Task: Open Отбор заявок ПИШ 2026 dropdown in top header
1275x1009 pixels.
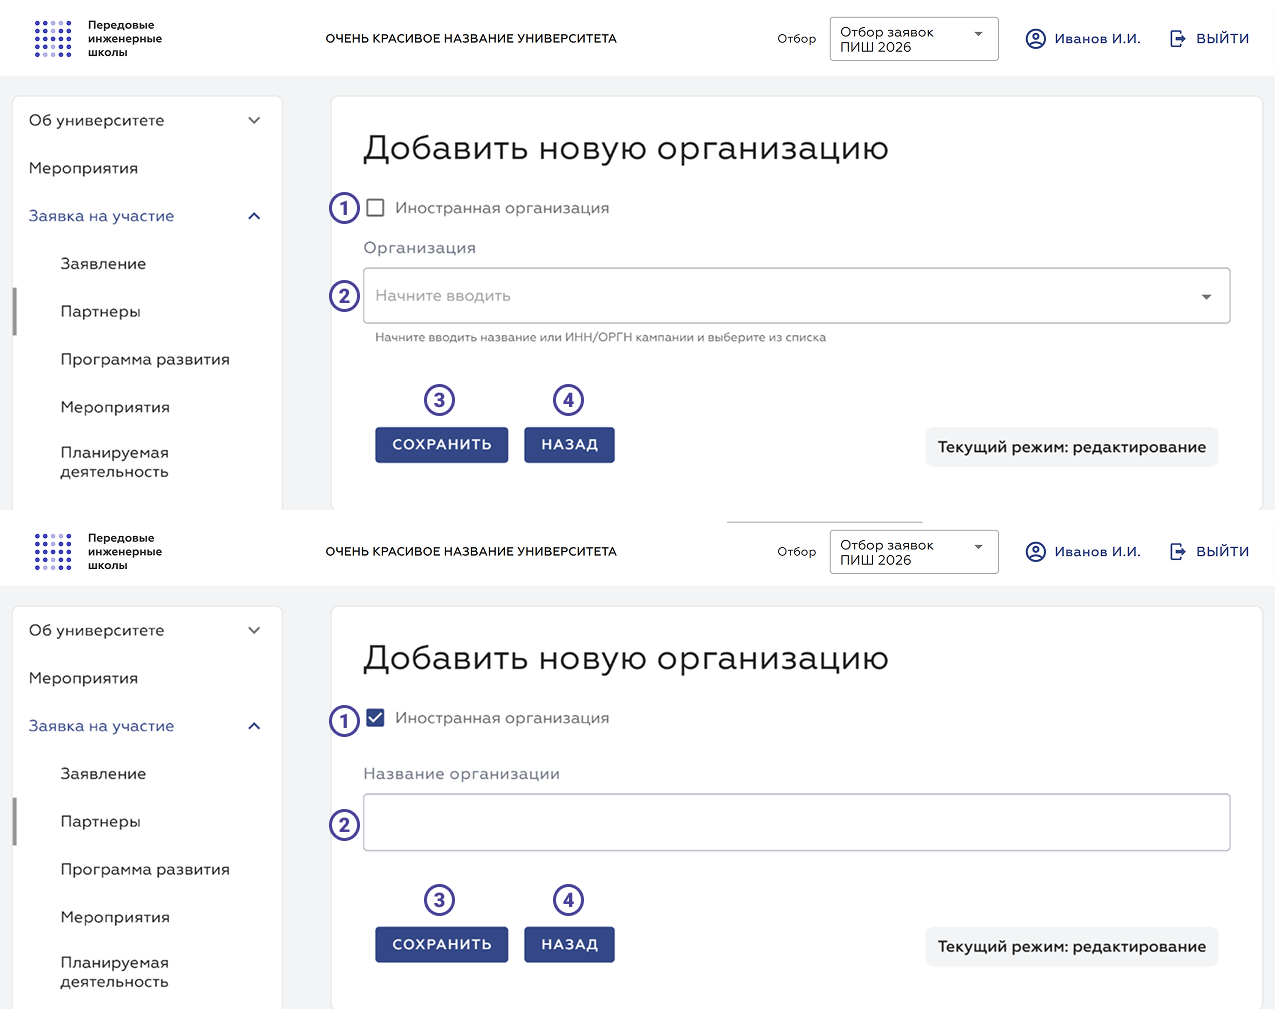Action: [914, 39]
